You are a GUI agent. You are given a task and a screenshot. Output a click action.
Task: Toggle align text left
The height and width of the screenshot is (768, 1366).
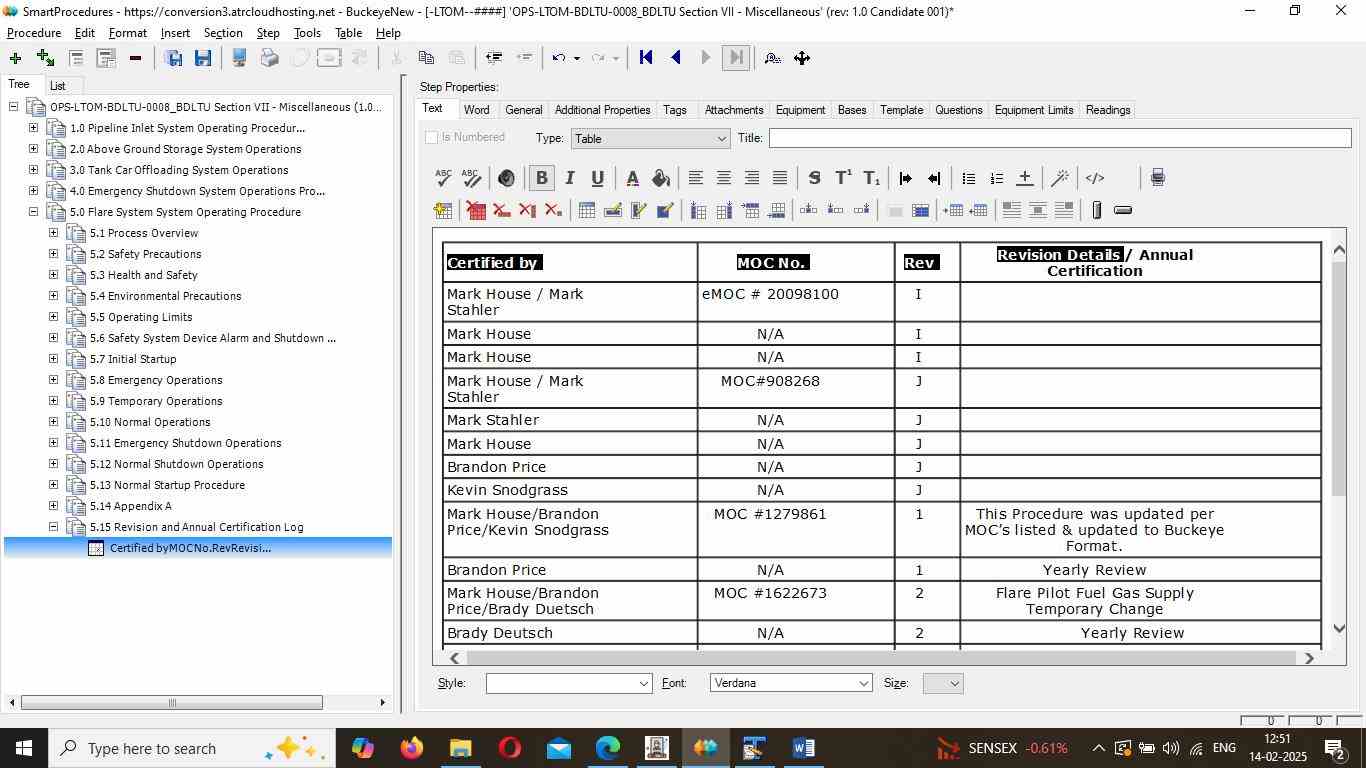click(695, 178)
